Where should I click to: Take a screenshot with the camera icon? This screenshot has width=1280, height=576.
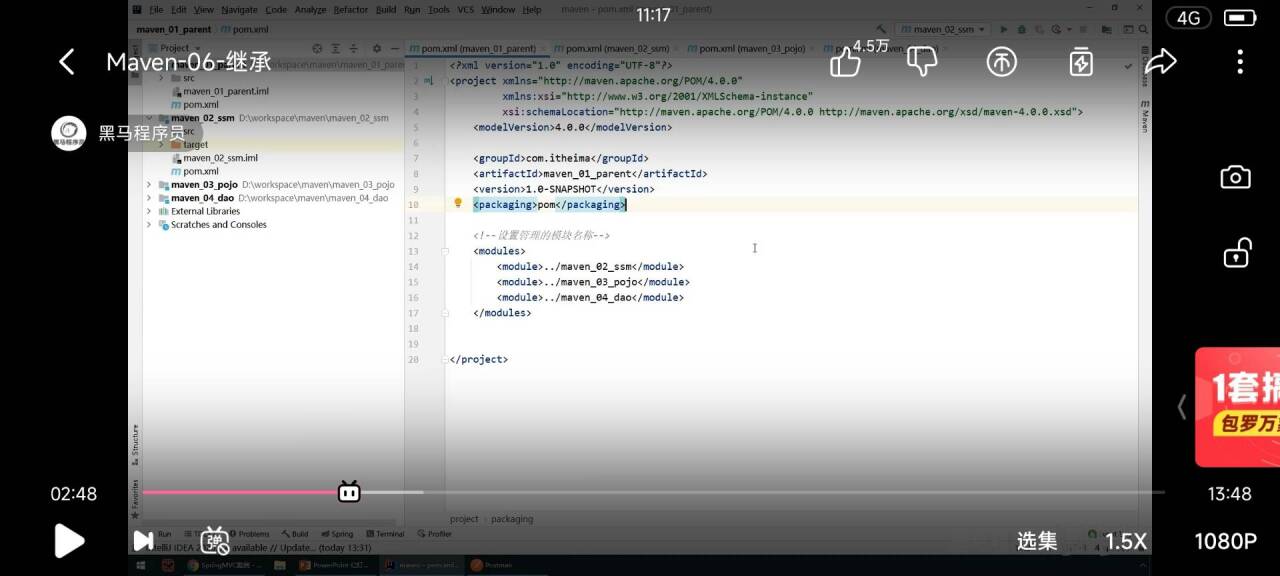click(x=1236, y=177)
